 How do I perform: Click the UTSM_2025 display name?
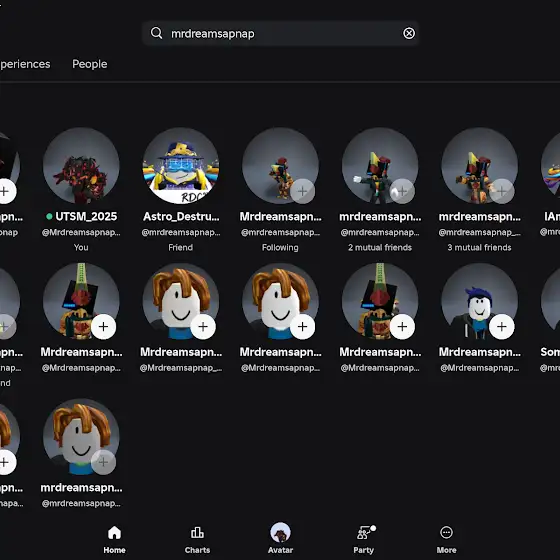tap(86, 216)
